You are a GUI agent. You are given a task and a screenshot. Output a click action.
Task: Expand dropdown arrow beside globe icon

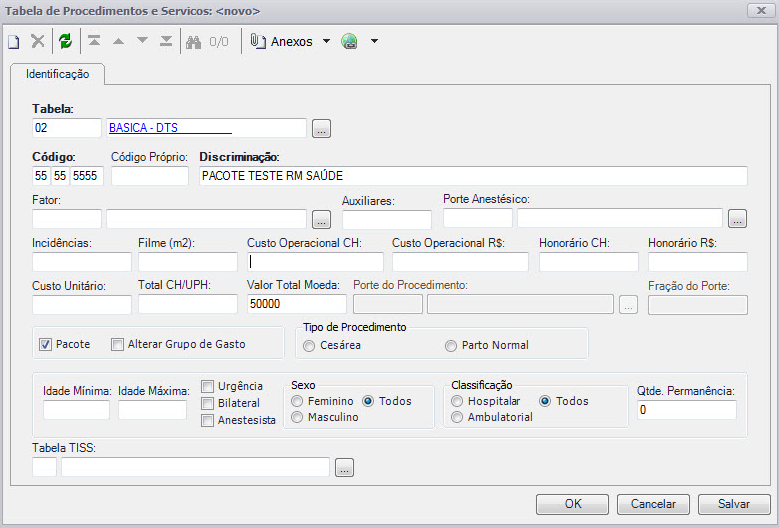(375, 41)
